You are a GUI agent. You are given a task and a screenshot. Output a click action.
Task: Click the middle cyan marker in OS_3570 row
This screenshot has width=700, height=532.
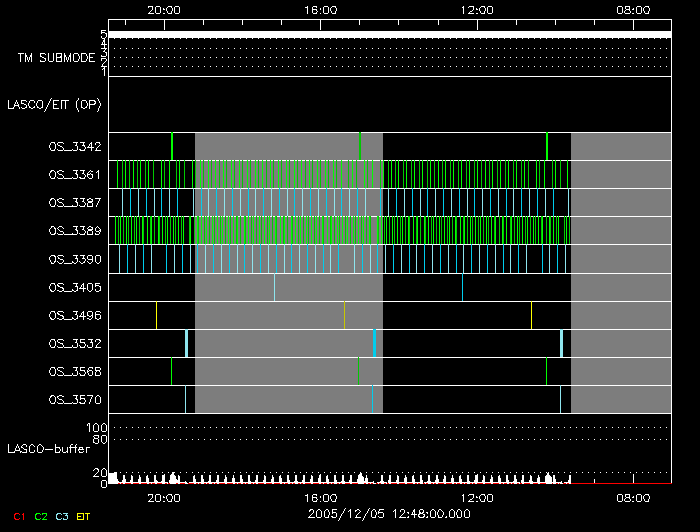[x=372, y=399]
